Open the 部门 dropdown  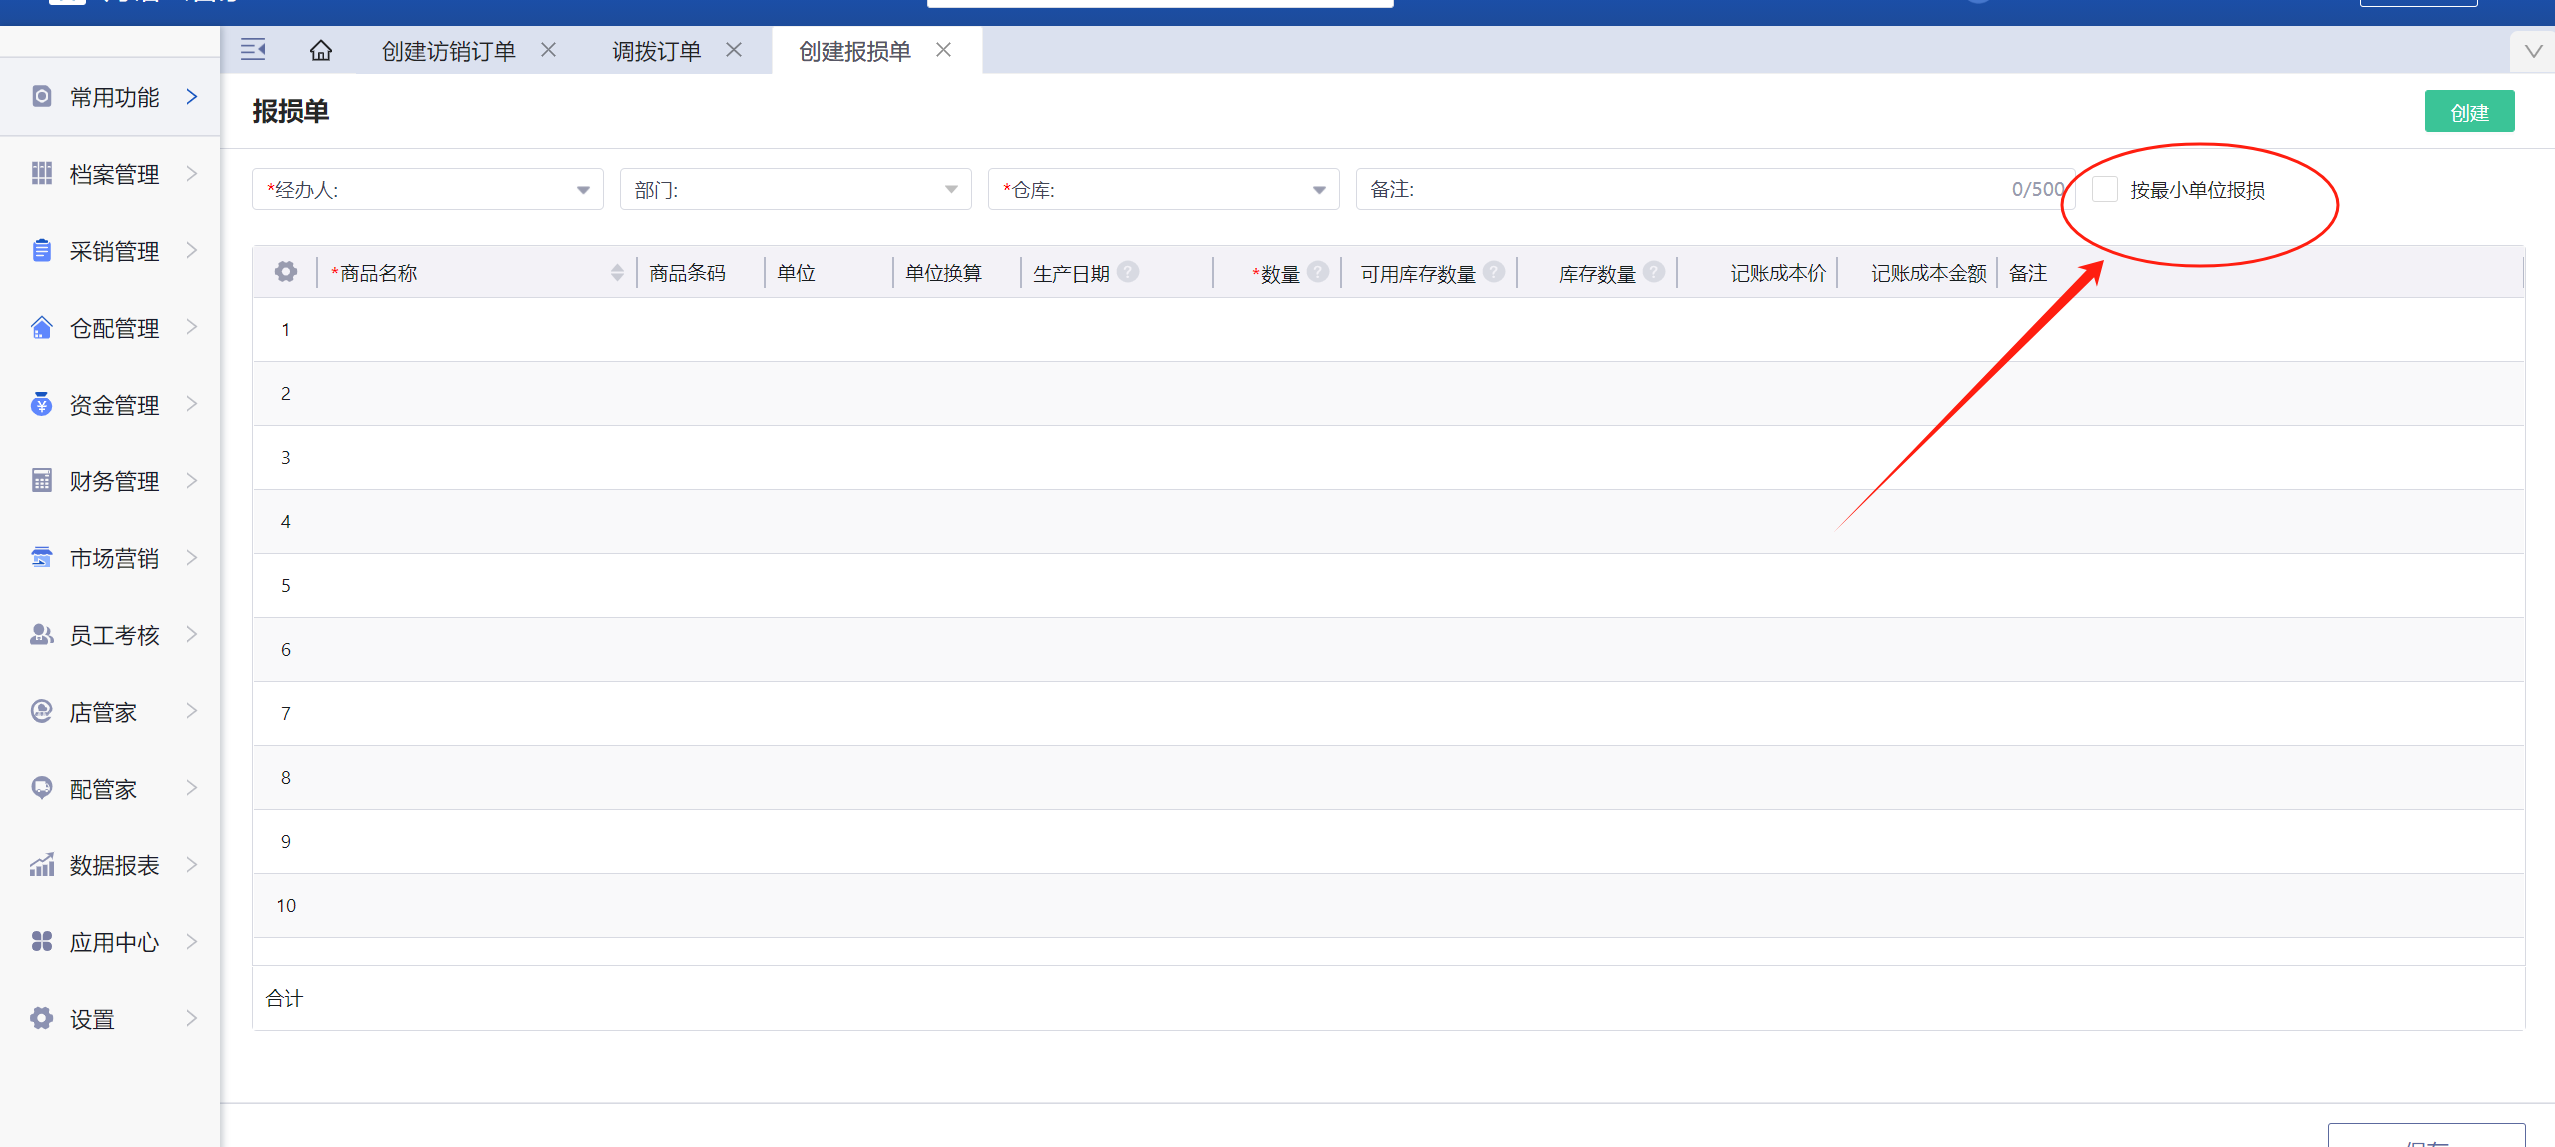[x=795, y=190]
